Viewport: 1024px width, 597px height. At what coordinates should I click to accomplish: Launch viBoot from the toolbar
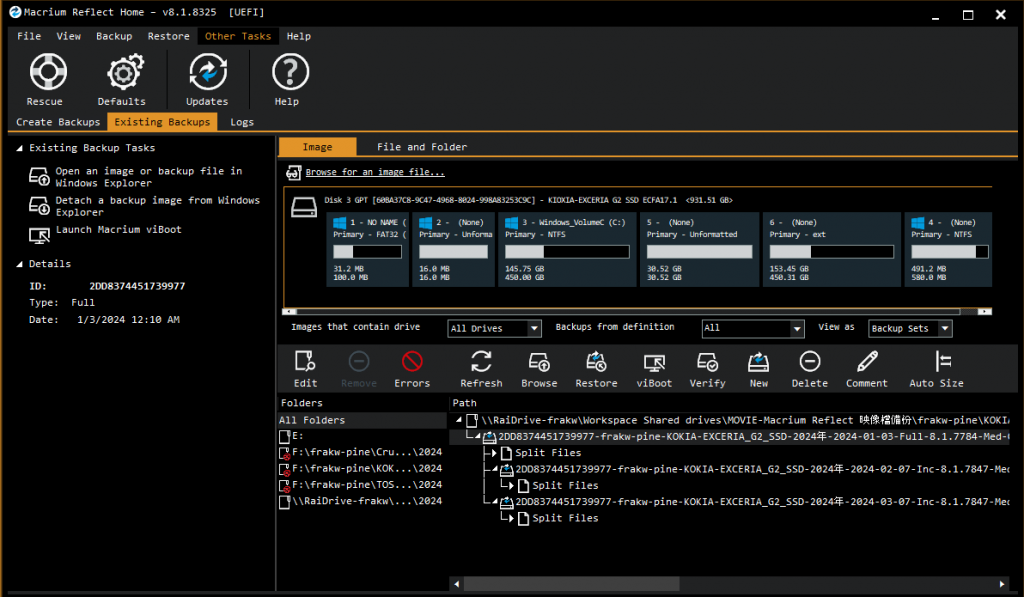(654, 370)
